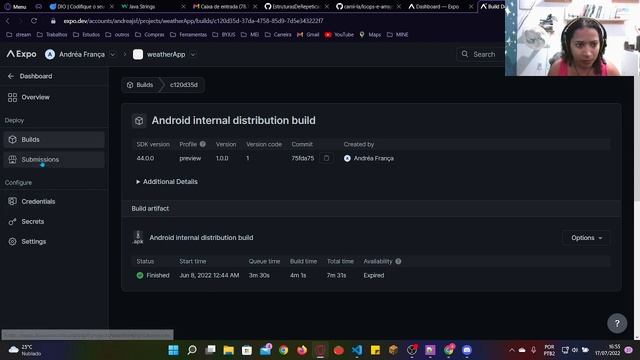Viewport: 640px width, 360px height.
Task: Open Sticky Notes from taskbar
Action: tap(375, 350)
